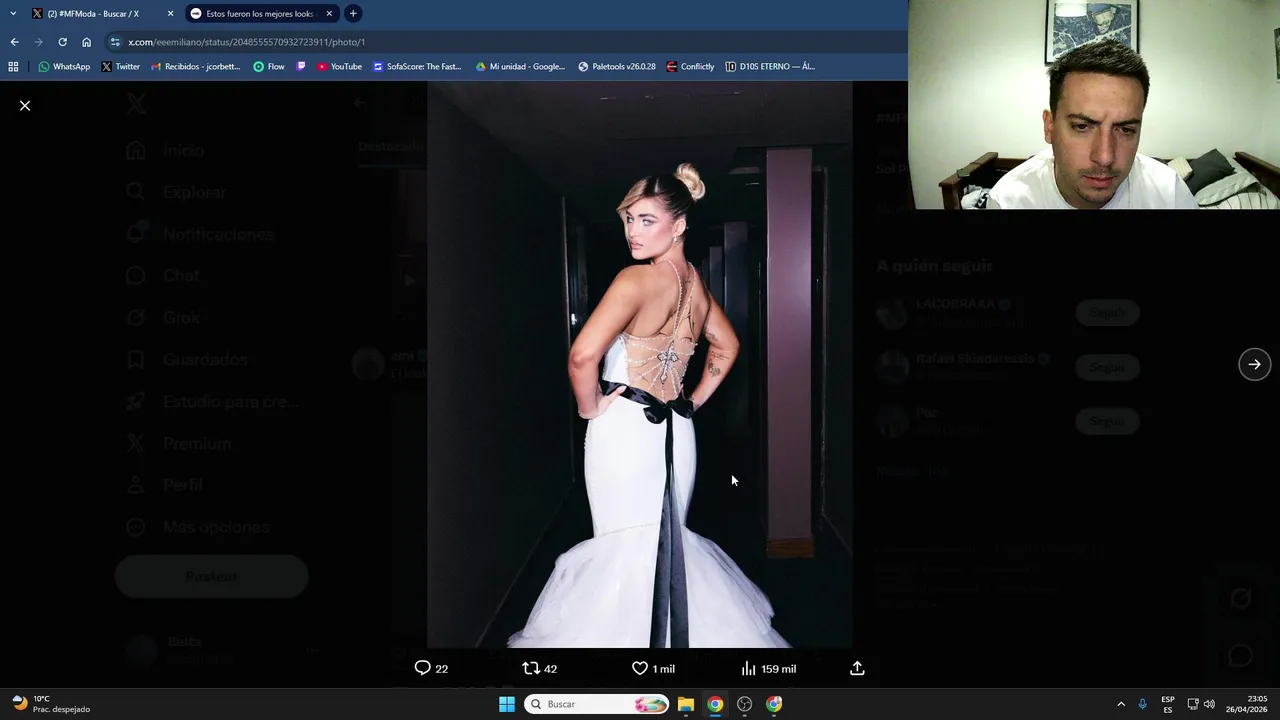Open the apps grid in bookmarks bar
This screenshot has height=720, width=1280.
13,67
